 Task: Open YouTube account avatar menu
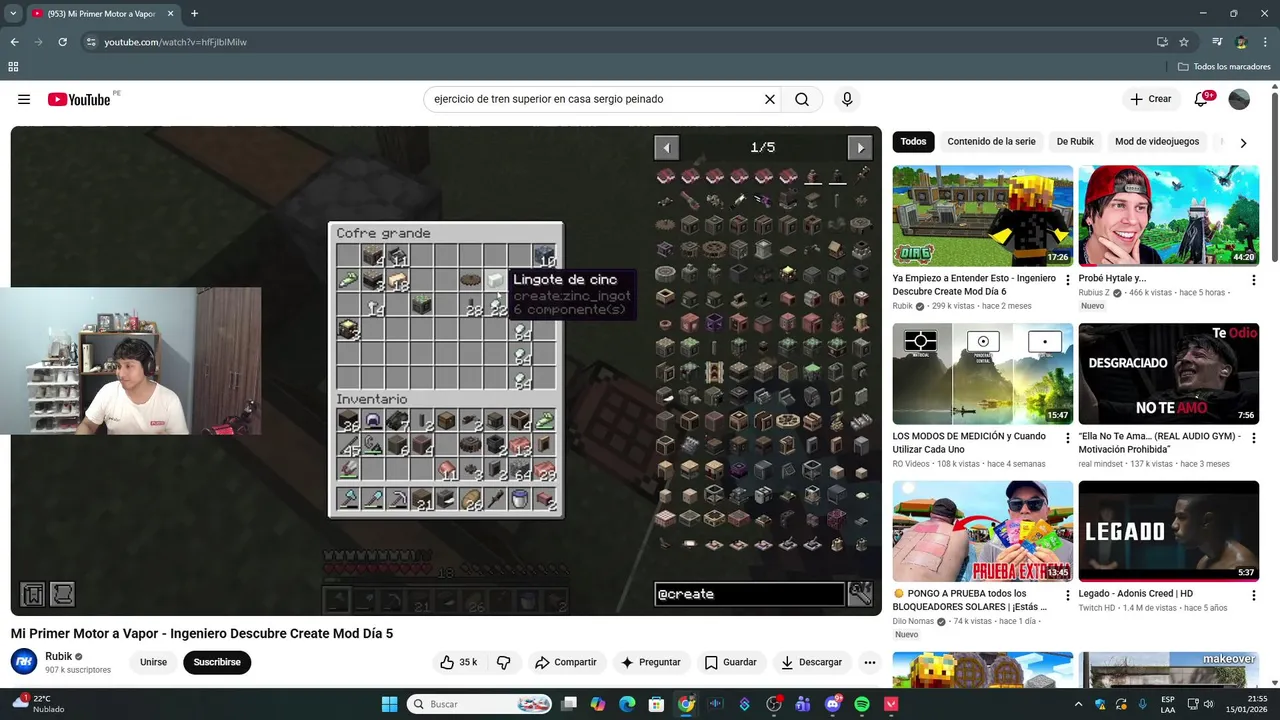point(1239,99)
